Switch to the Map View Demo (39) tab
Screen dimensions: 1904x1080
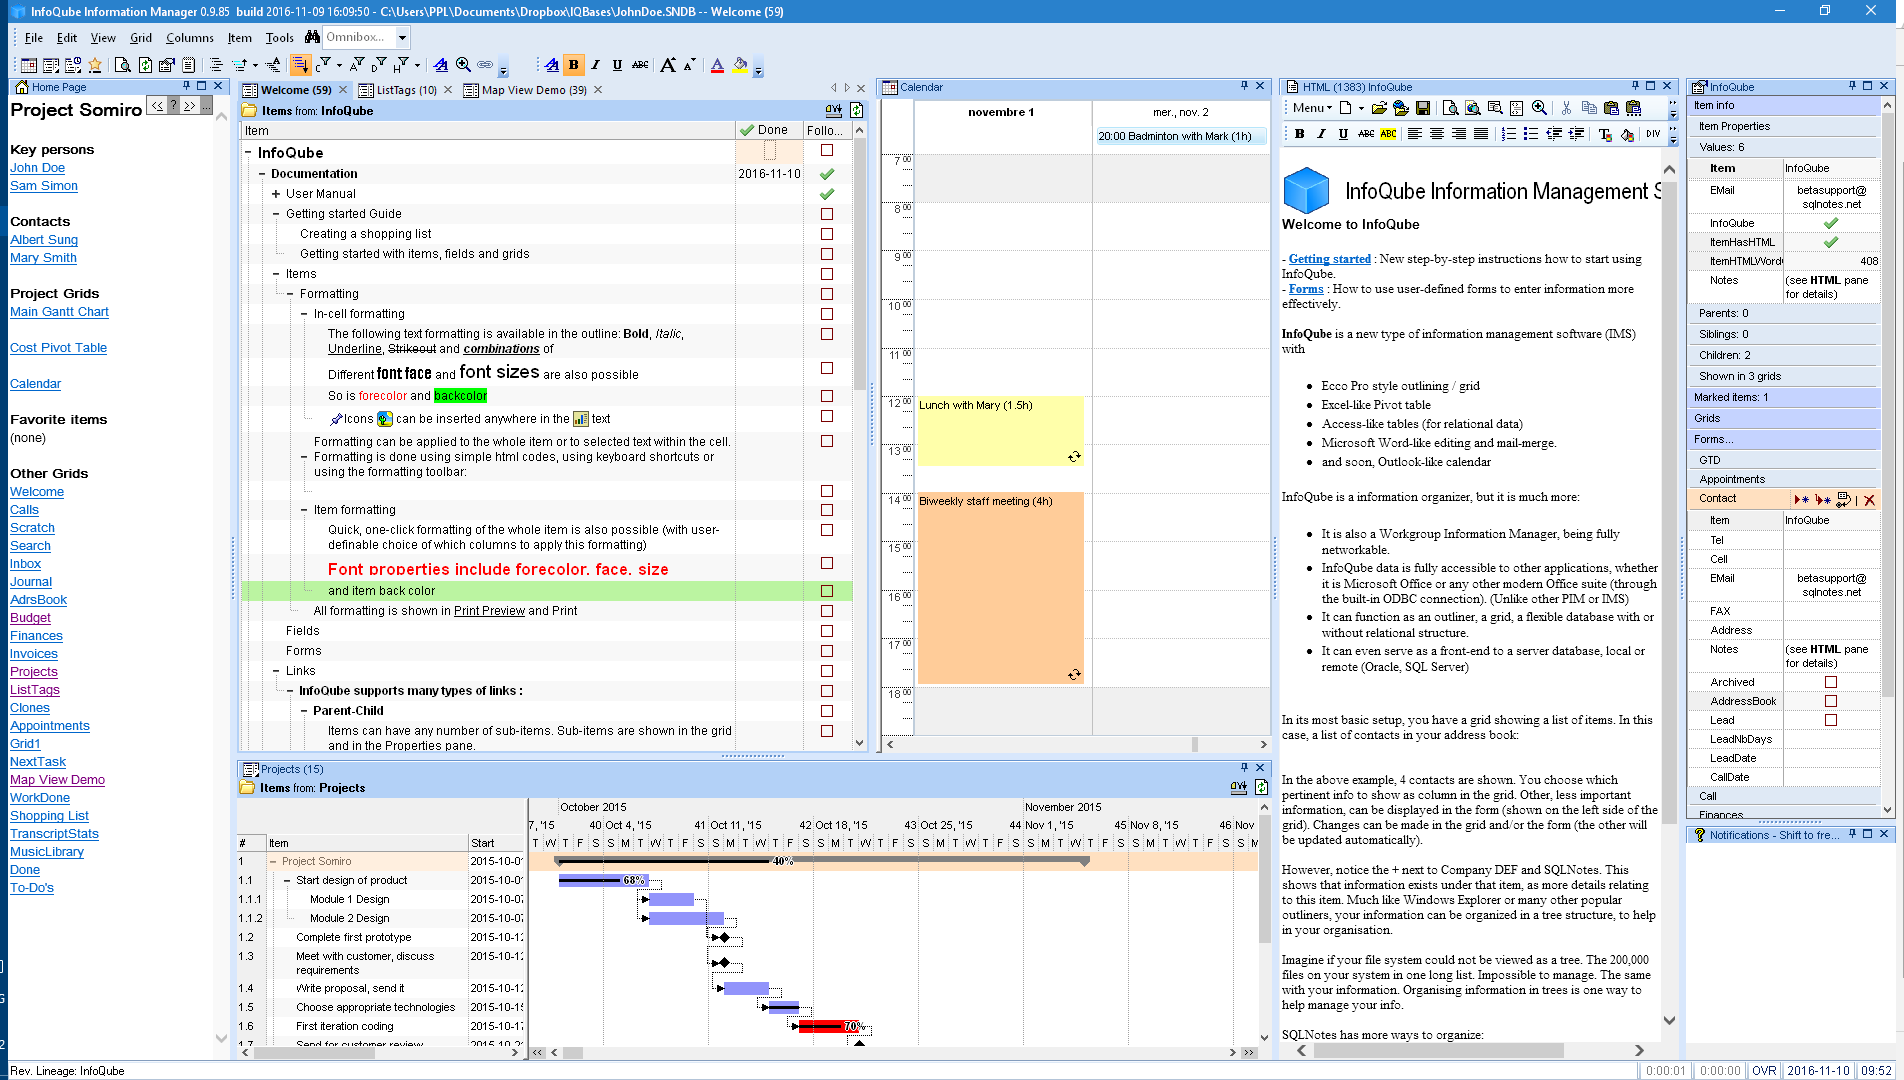534,90
